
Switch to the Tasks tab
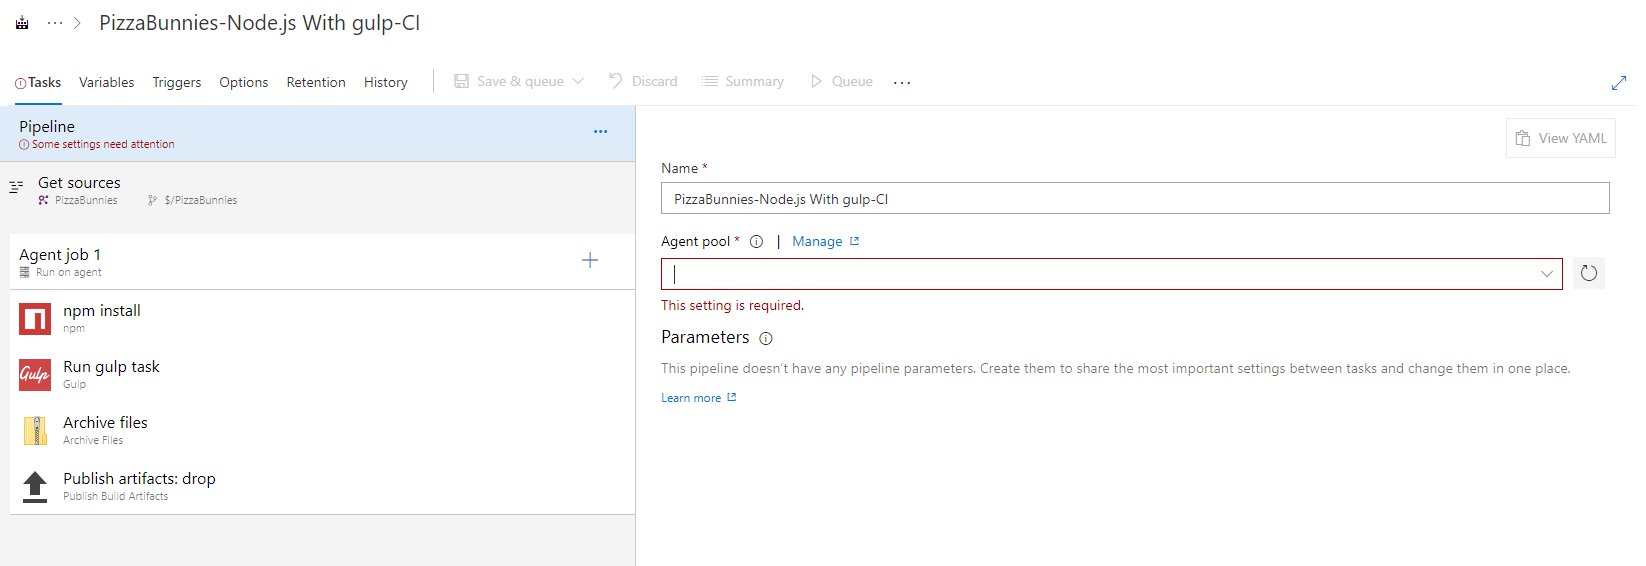39,82
